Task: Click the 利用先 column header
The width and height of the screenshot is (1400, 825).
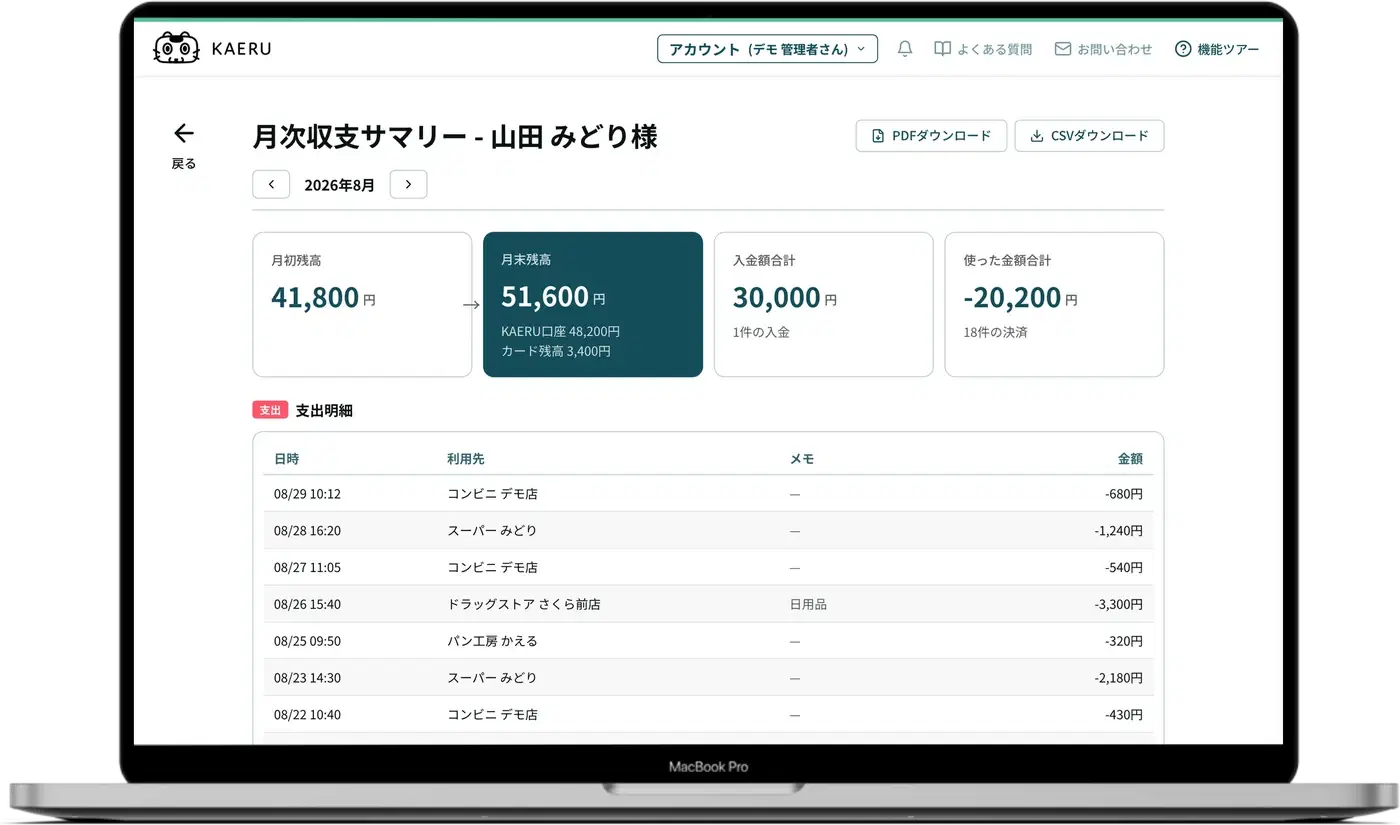Action: click(x=466, y=459)
